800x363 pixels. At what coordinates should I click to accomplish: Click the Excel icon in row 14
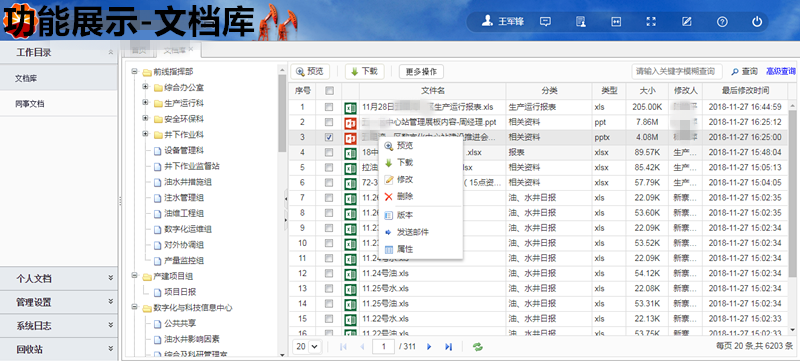351,304
